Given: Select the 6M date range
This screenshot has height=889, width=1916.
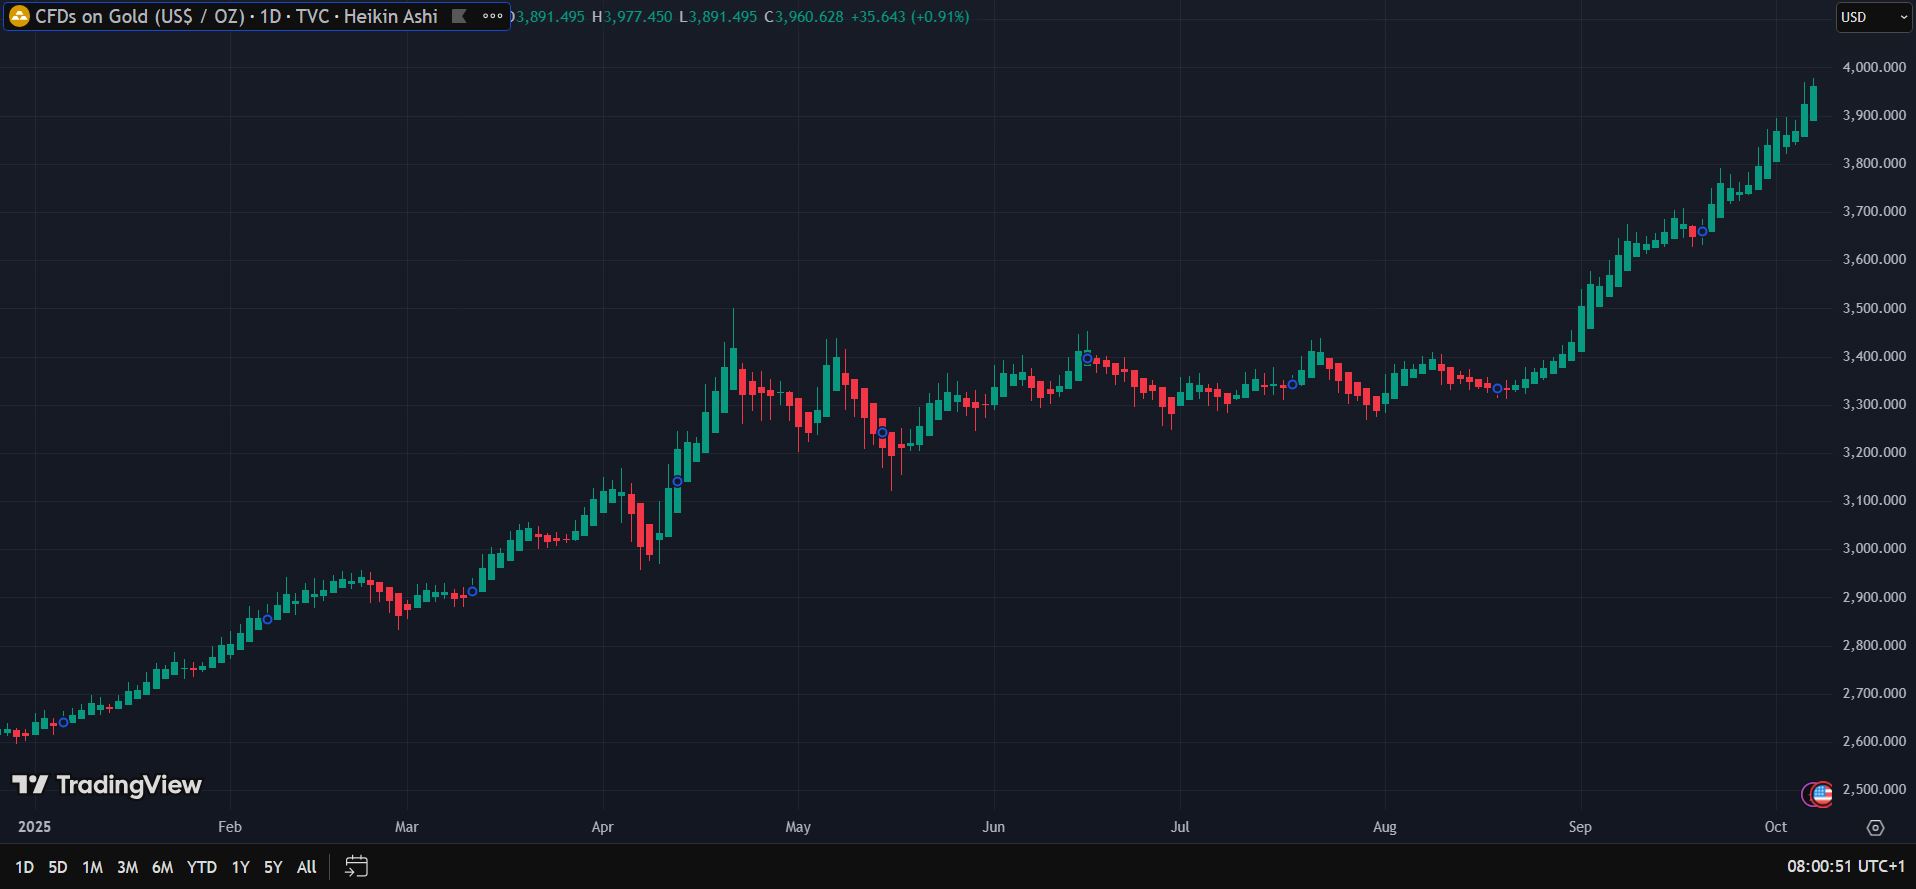Looking at the screenshot, I should point(162,867).
